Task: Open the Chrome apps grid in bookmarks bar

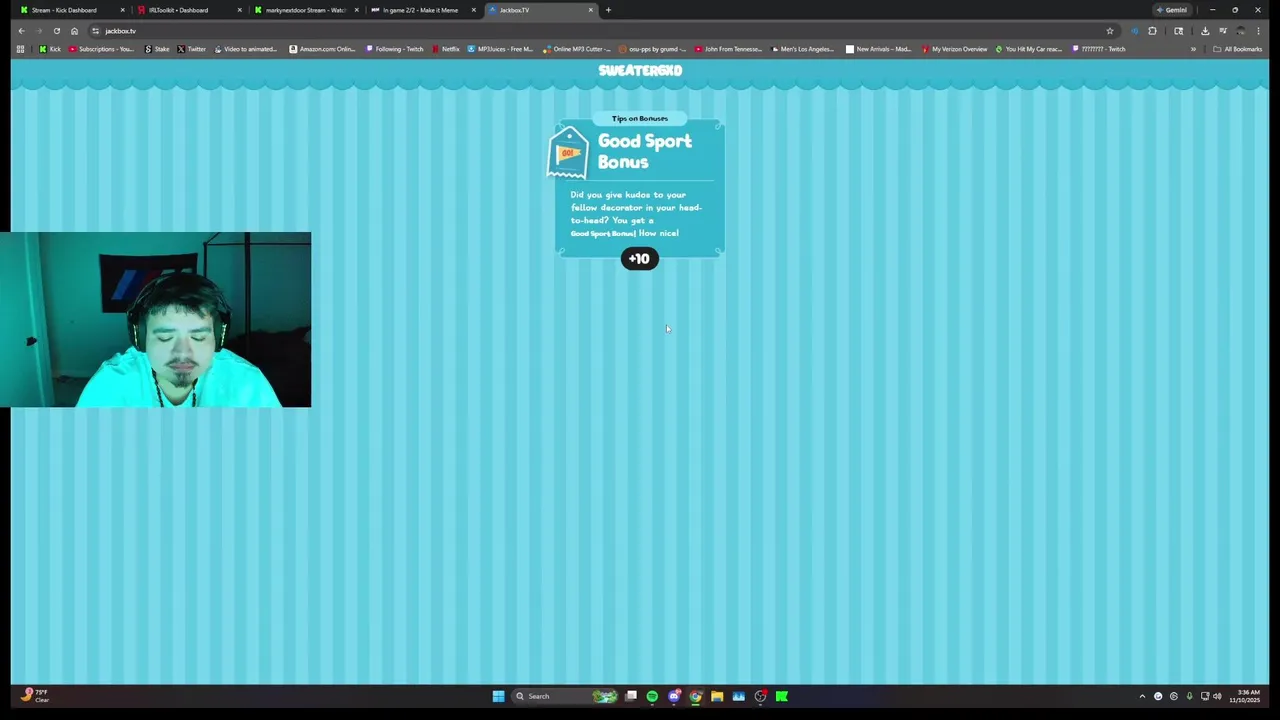Action: pyautogui.click(x=20, y=49)
